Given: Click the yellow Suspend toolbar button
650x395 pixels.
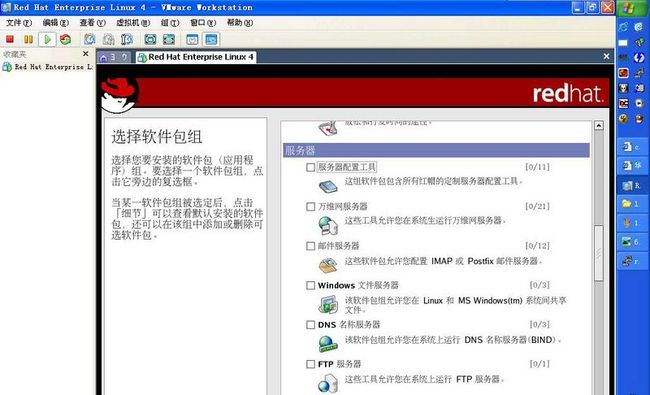Looking at the screenshot, I should 28,39.
